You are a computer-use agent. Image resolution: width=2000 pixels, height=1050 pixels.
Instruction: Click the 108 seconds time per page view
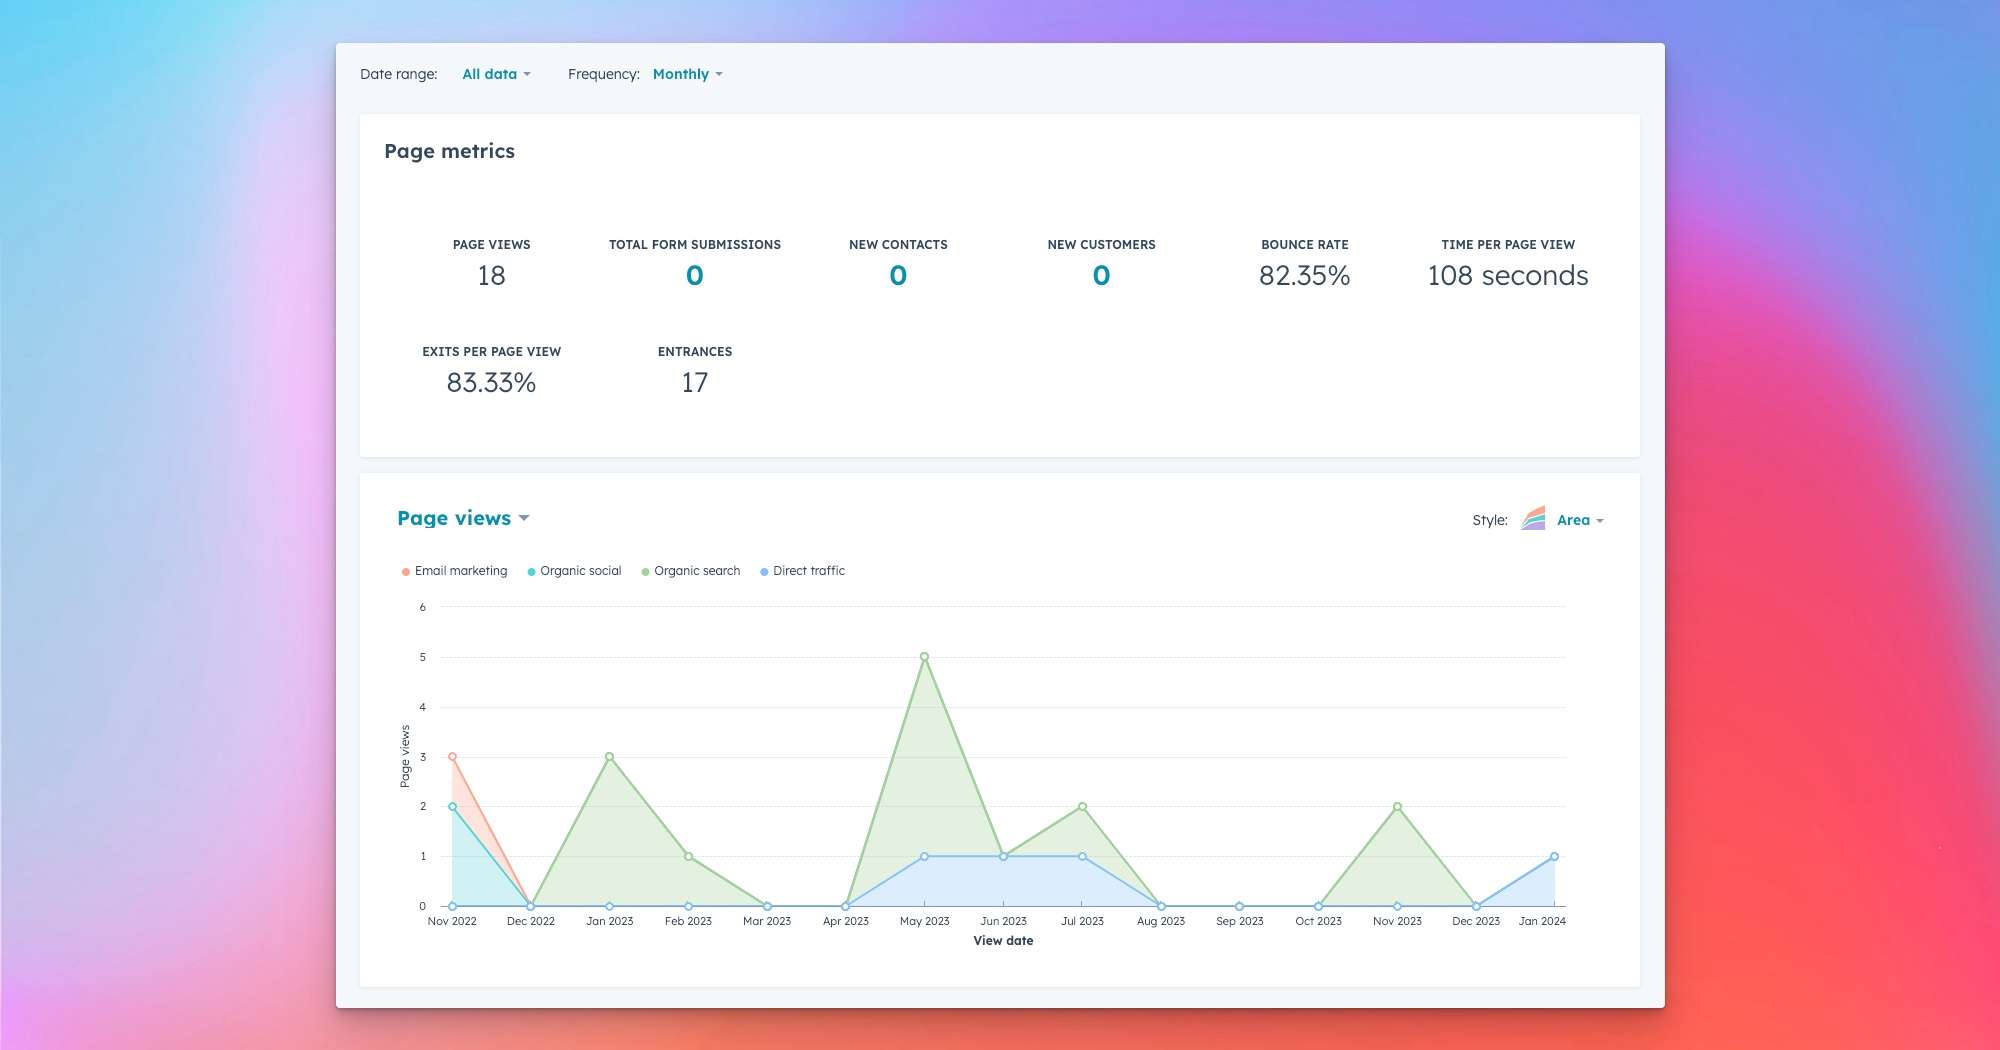point(1508,276)
